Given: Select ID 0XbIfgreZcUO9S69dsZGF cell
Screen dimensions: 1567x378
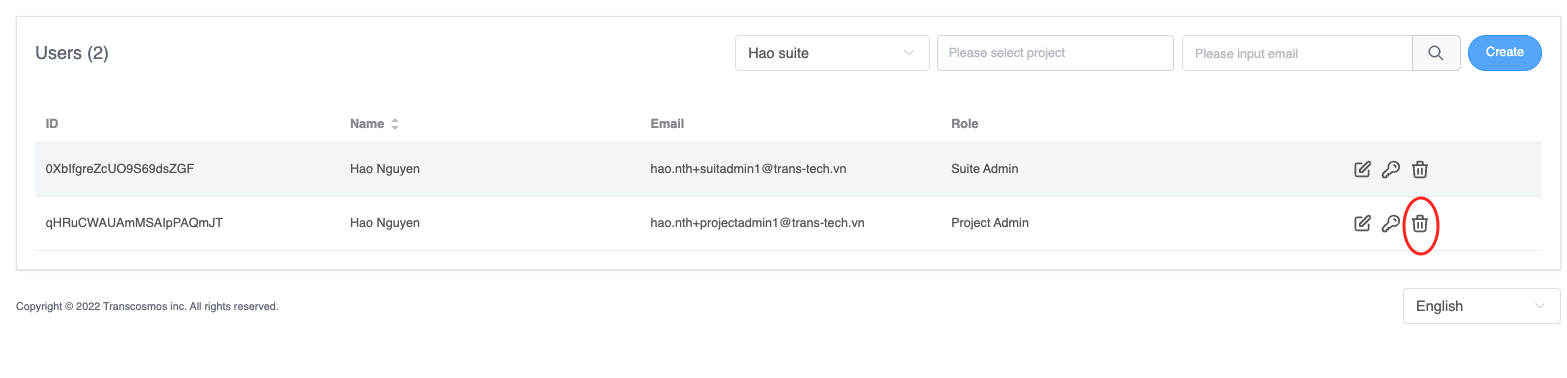Looking at the screenshot, I should pos(120,169).
